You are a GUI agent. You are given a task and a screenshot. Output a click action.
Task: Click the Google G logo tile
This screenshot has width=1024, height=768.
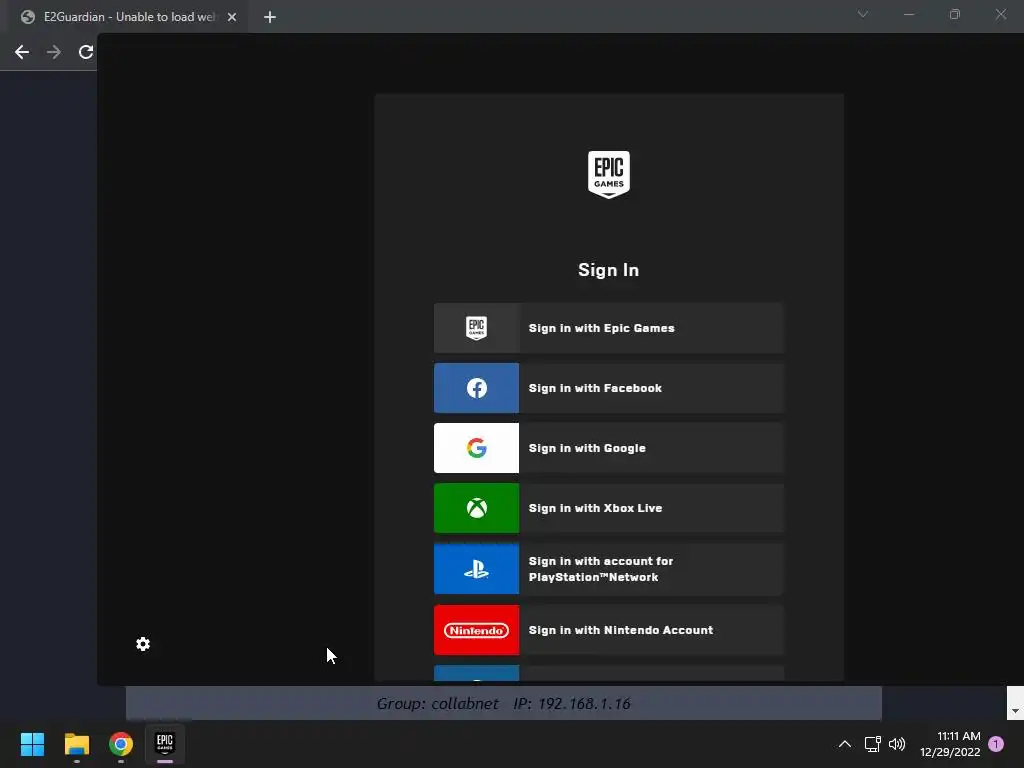[477, 448]
